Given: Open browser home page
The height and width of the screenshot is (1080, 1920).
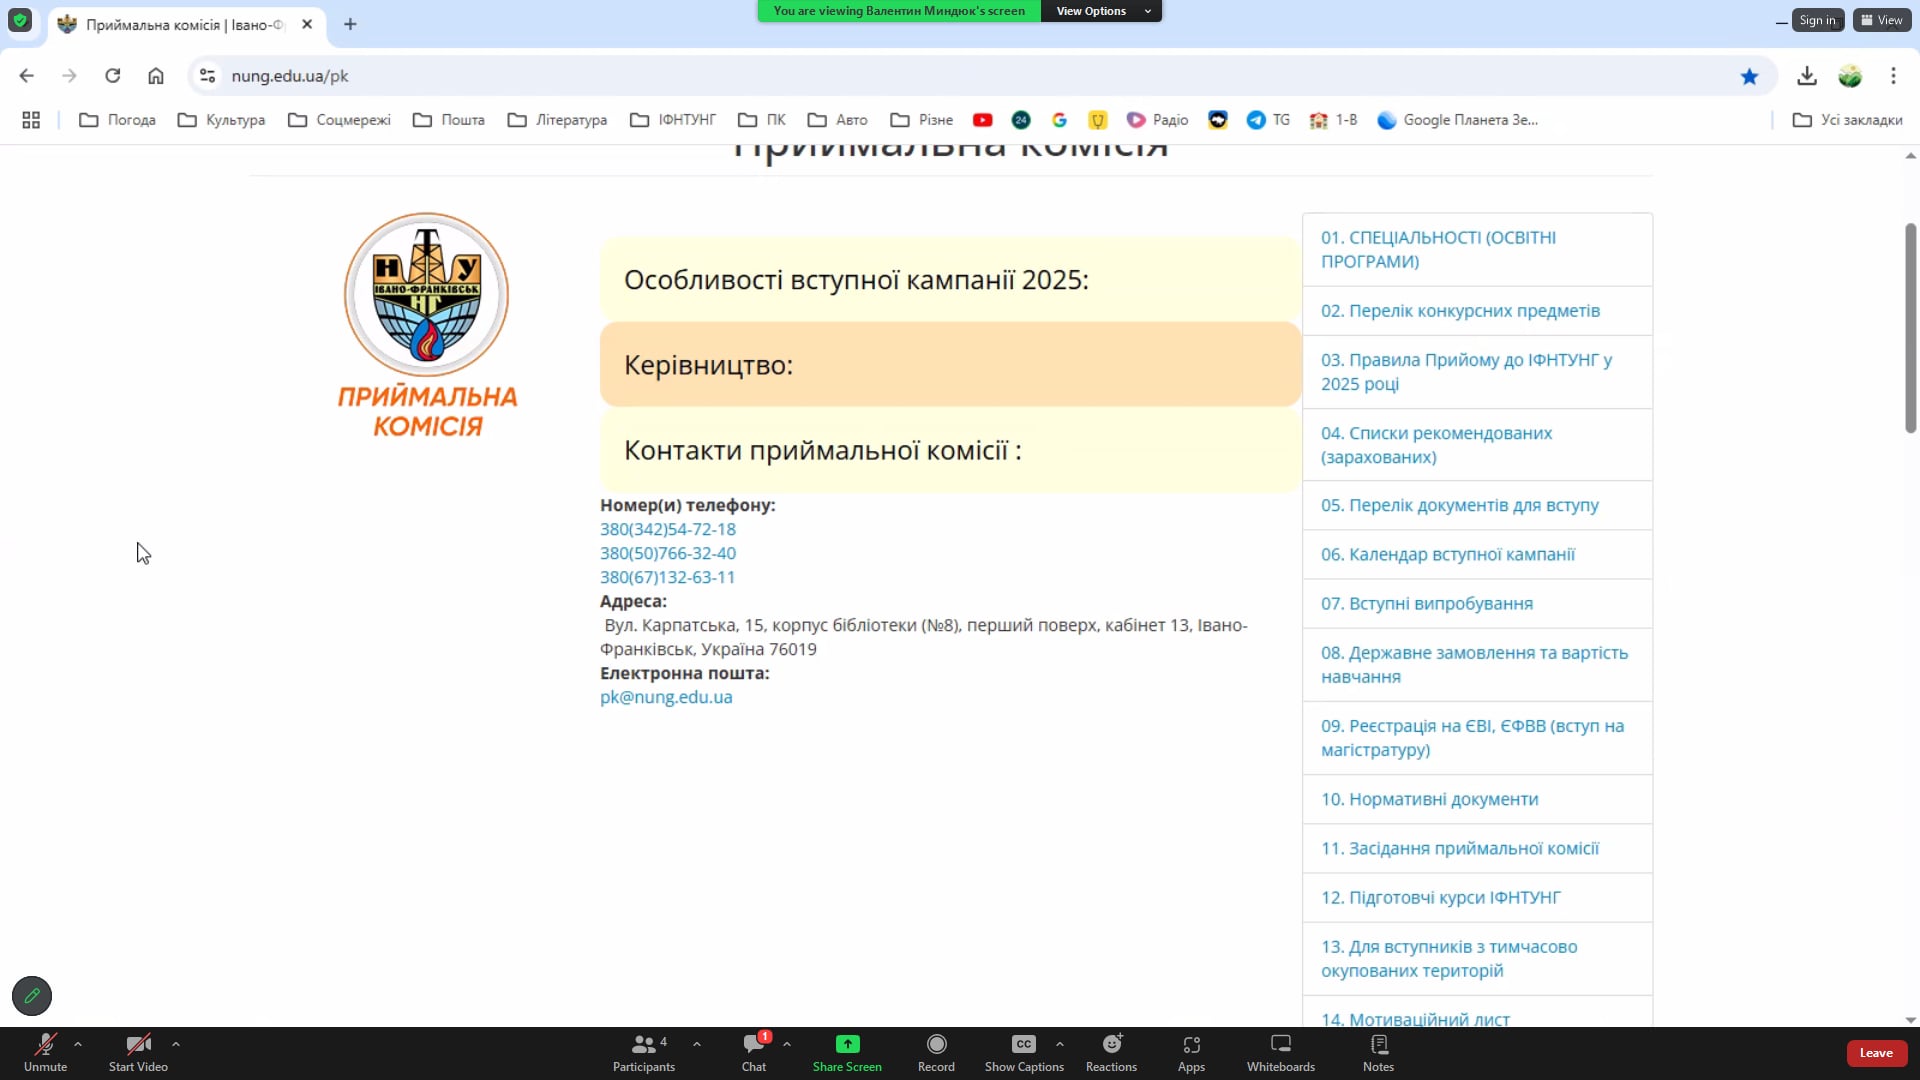Looking at the screenshot, I should pos(156,76).
